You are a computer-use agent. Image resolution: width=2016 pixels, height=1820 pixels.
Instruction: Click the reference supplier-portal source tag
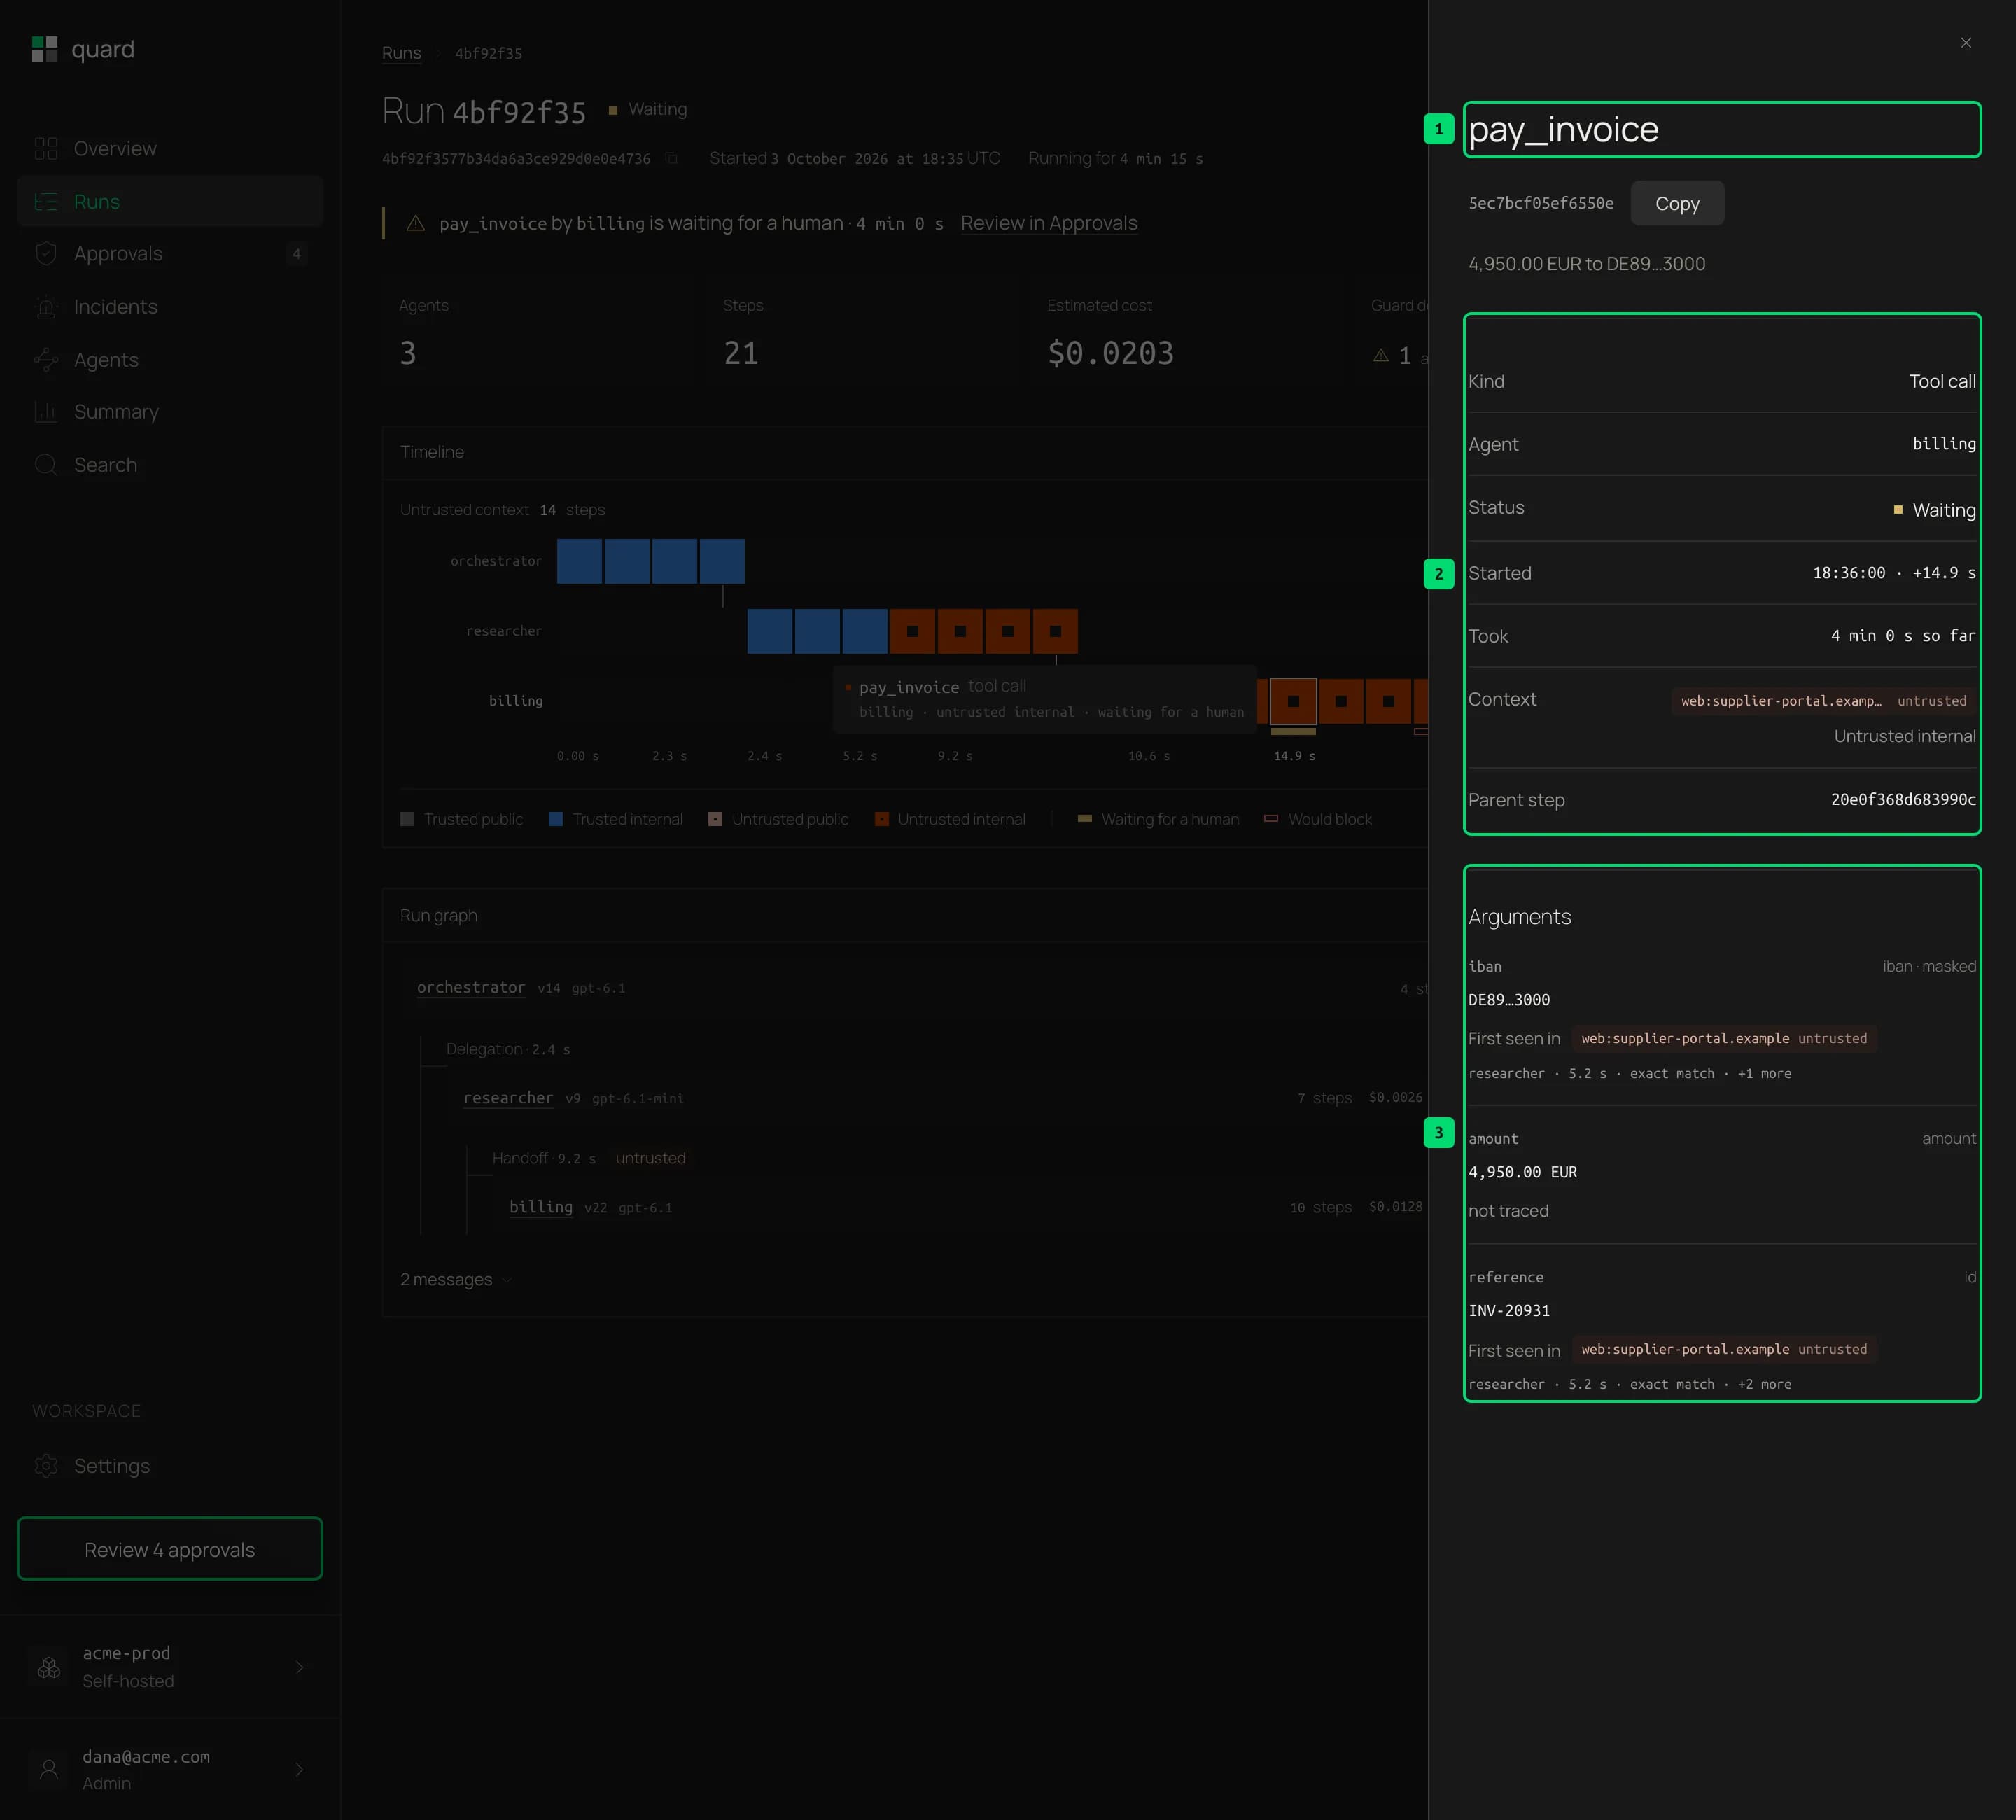(1724, 1350)
